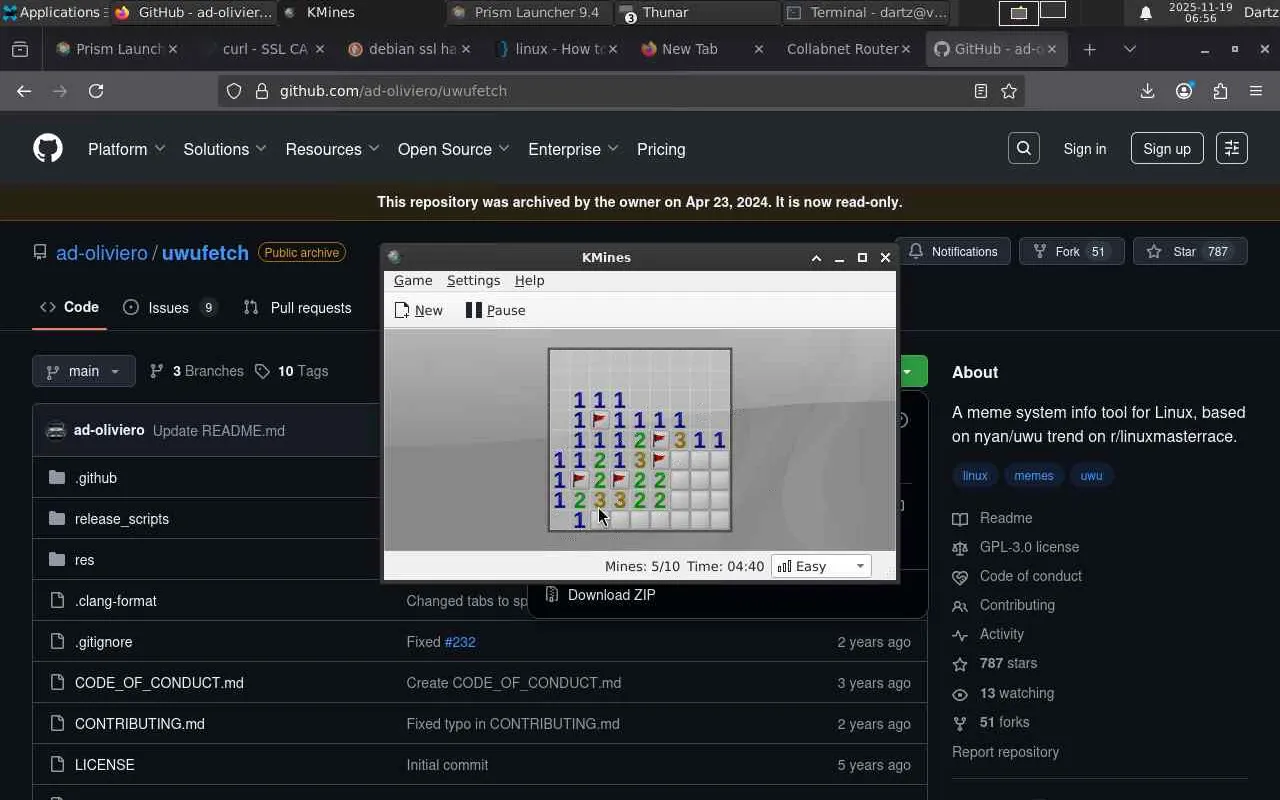Bookmark page with star icon in address bar
Image resolution: width=1280 pixels, height=800 pixels.
pyautogui.click(x=1009, y=91)
